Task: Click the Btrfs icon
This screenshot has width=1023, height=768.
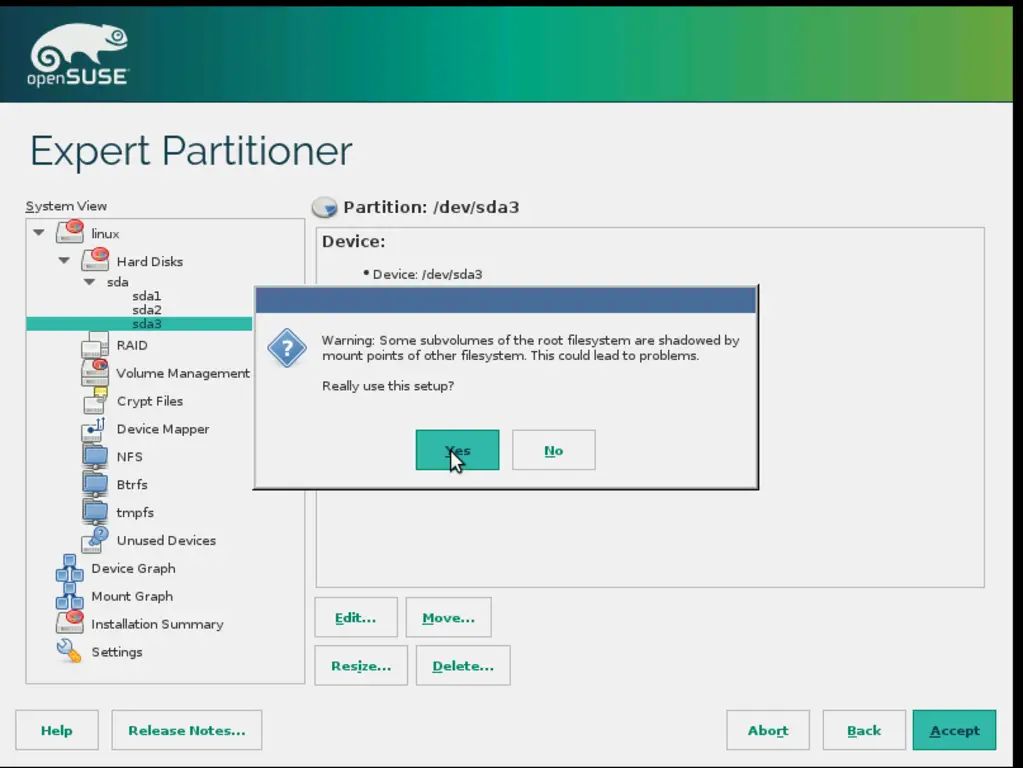Action: click(x=95, y=484)
